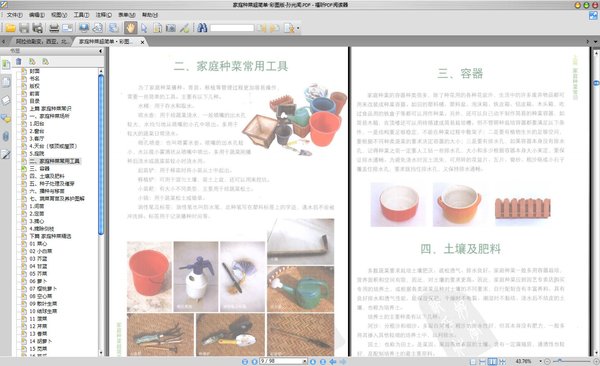Select bookmark '二、家庭种菜常用工具'
Screen dimensions: 600x366
click(x=55, y=161)
